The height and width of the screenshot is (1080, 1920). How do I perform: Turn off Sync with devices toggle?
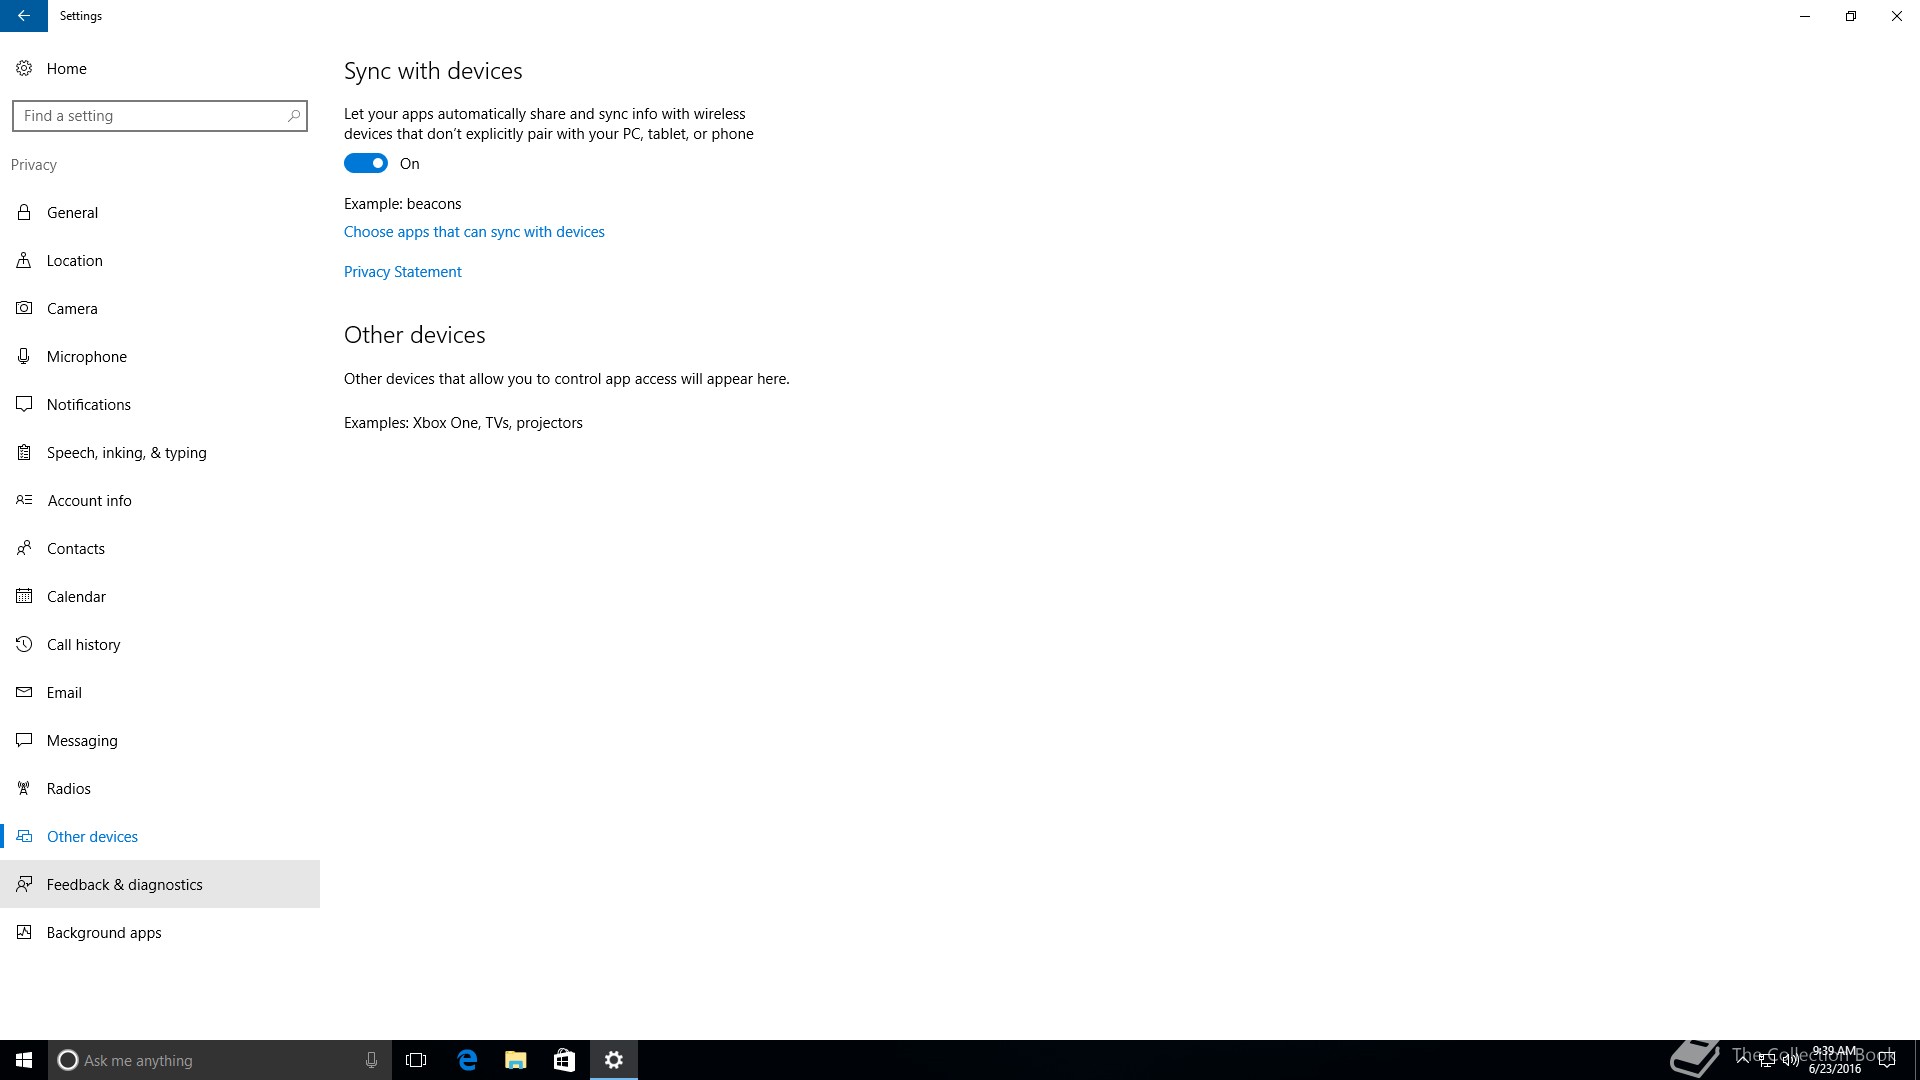tap(366, 163)
